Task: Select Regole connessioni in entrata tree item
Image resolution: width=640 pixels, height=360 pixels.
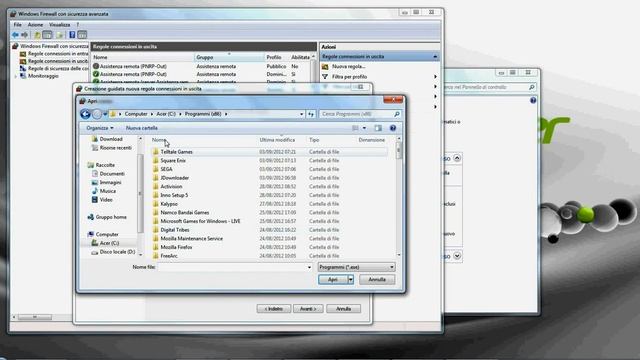Action: (54, 54)
